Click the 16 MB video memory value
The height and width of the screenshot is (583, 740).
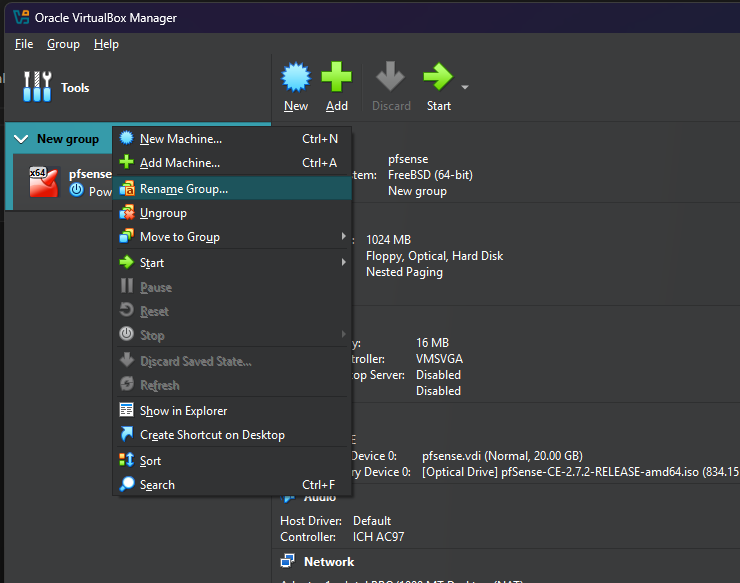pos(432,343)
